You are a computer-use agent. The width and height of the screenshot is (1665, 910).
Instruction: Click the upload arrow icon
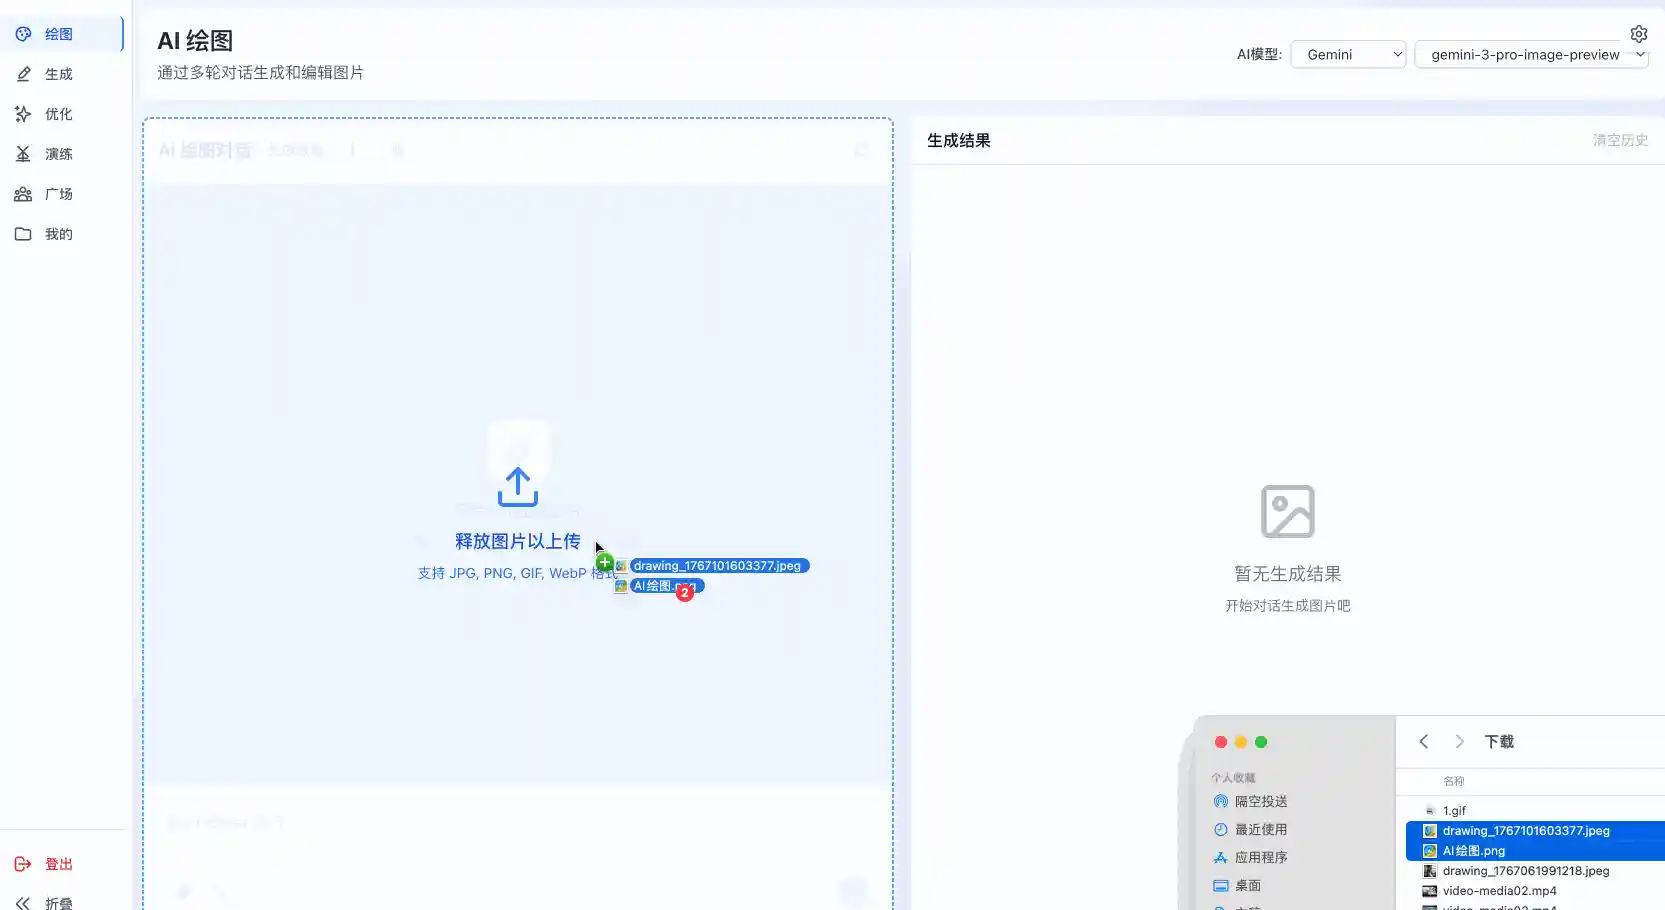(517, 487)
